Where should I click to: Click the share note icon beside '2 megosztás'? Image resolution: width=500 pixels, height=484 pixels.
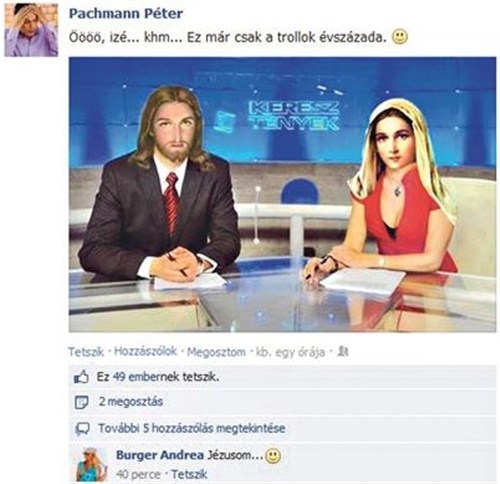coord(81,402)
